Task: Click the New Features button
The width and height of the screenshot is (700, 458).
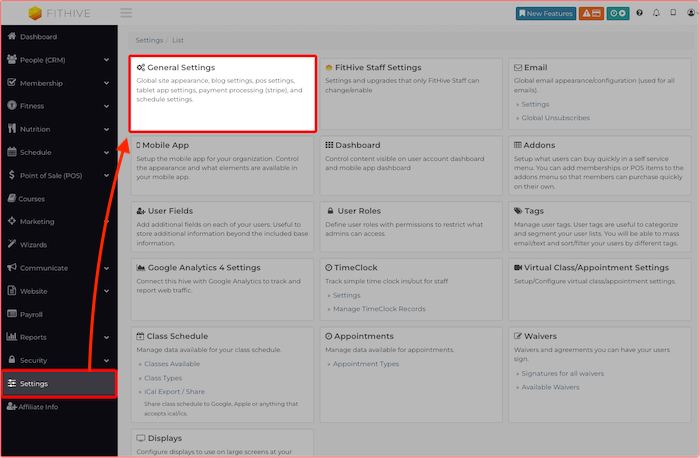Action: 546,13
